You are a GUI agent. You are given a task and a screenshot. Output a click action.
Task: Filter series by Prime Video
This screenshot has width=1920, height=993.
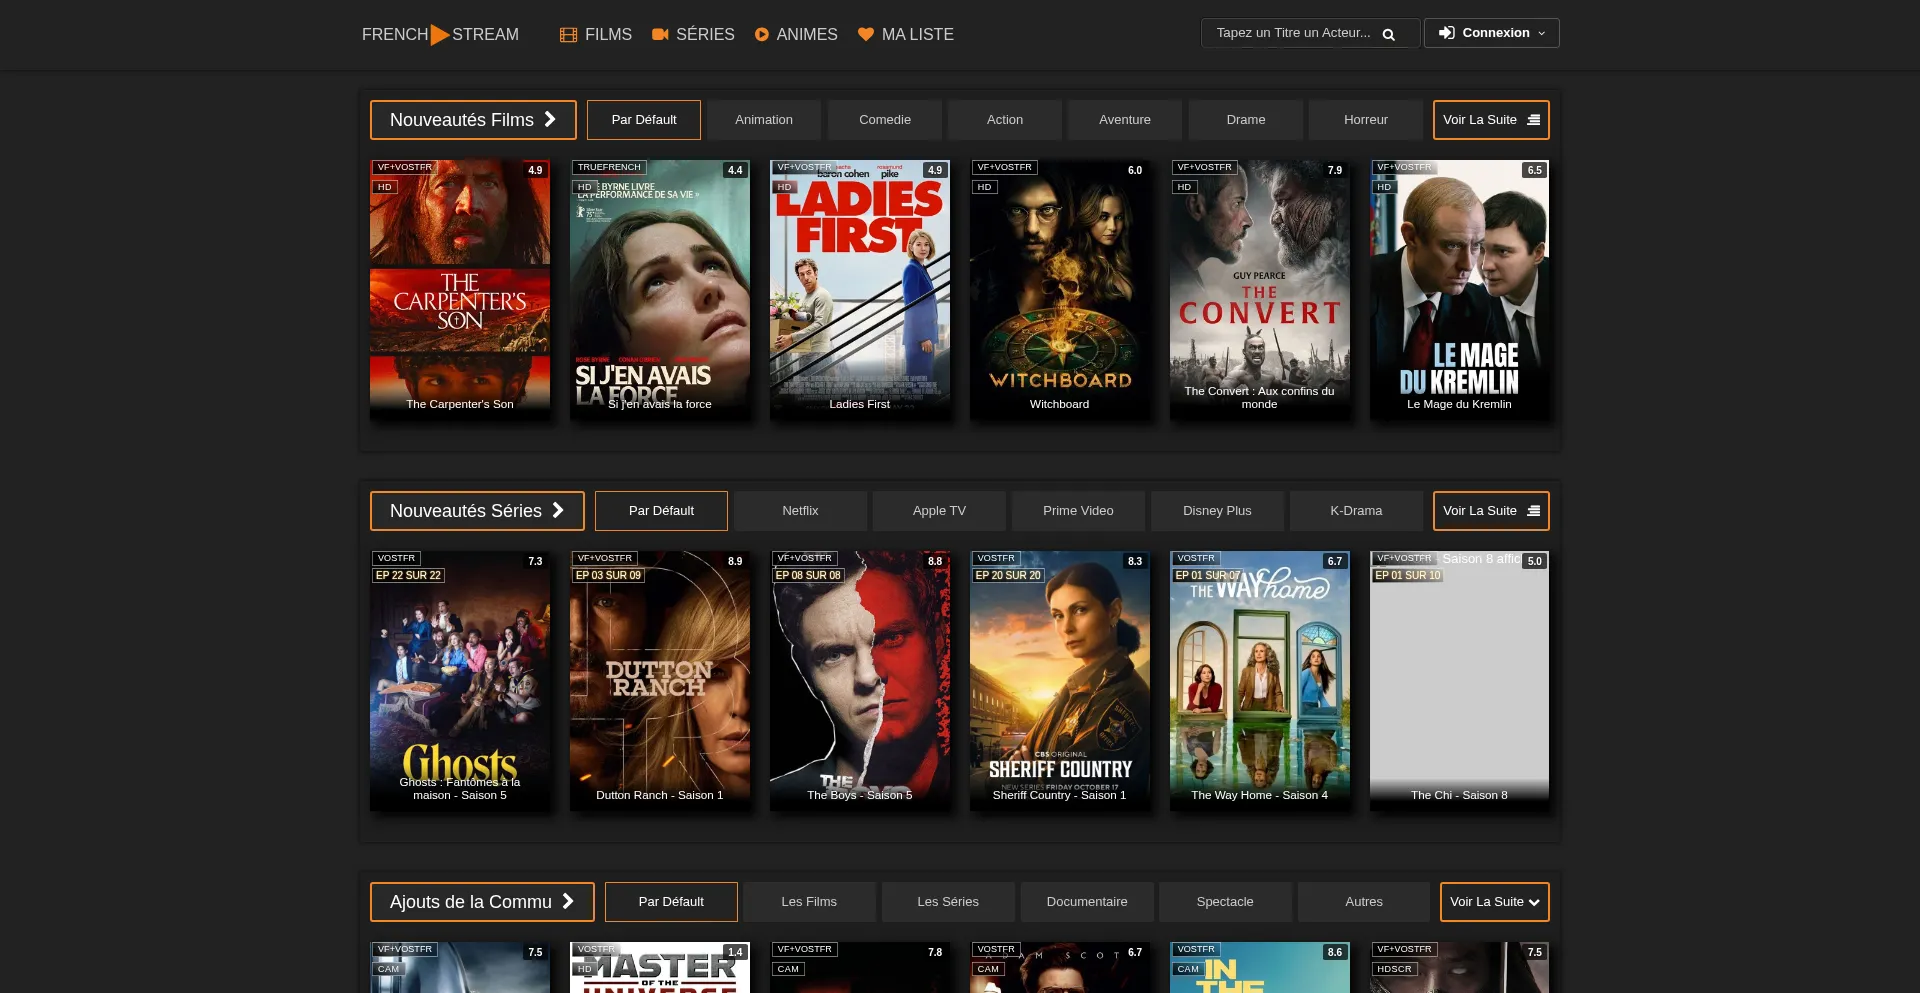pyautogui.click(x=1078, y=511)
